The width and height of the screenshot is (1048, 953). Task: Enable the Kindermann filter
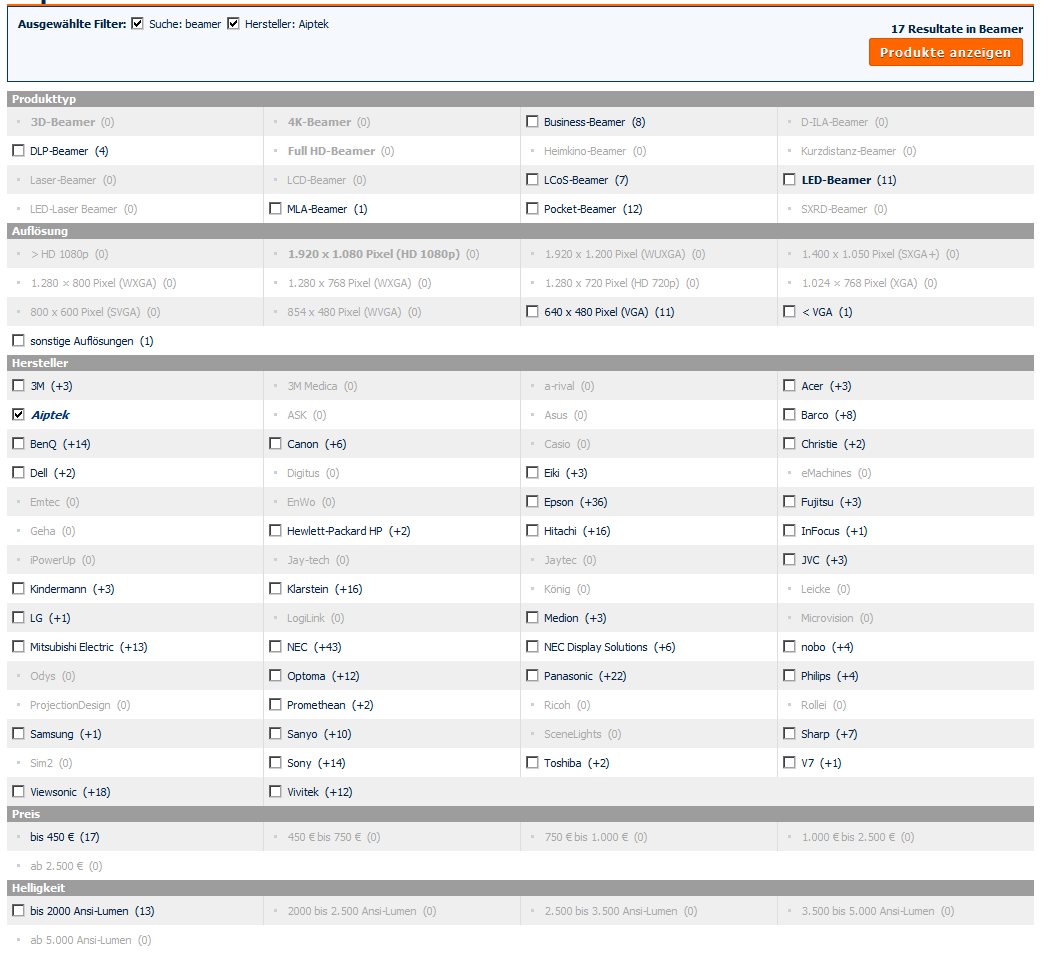click(18, 589)
